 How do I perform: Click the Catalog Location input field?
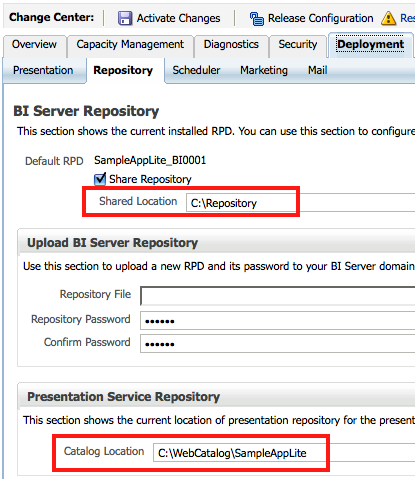pos(284,453)
